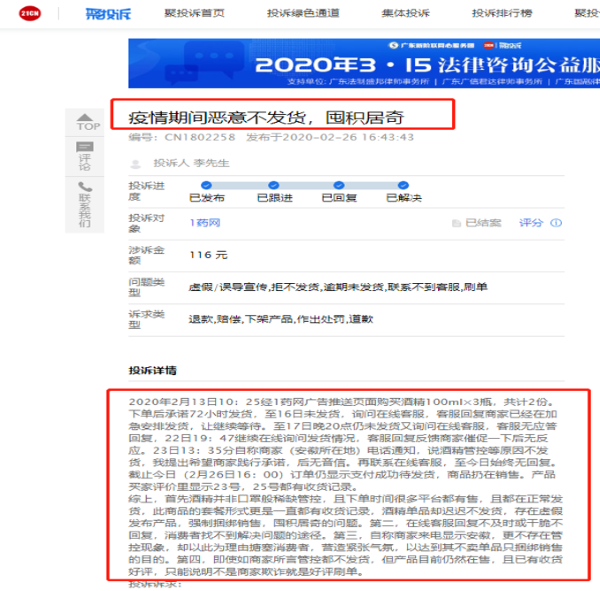600x591 pixels.
Task: Open the 聚投诉 site logo
Action: 108,14
